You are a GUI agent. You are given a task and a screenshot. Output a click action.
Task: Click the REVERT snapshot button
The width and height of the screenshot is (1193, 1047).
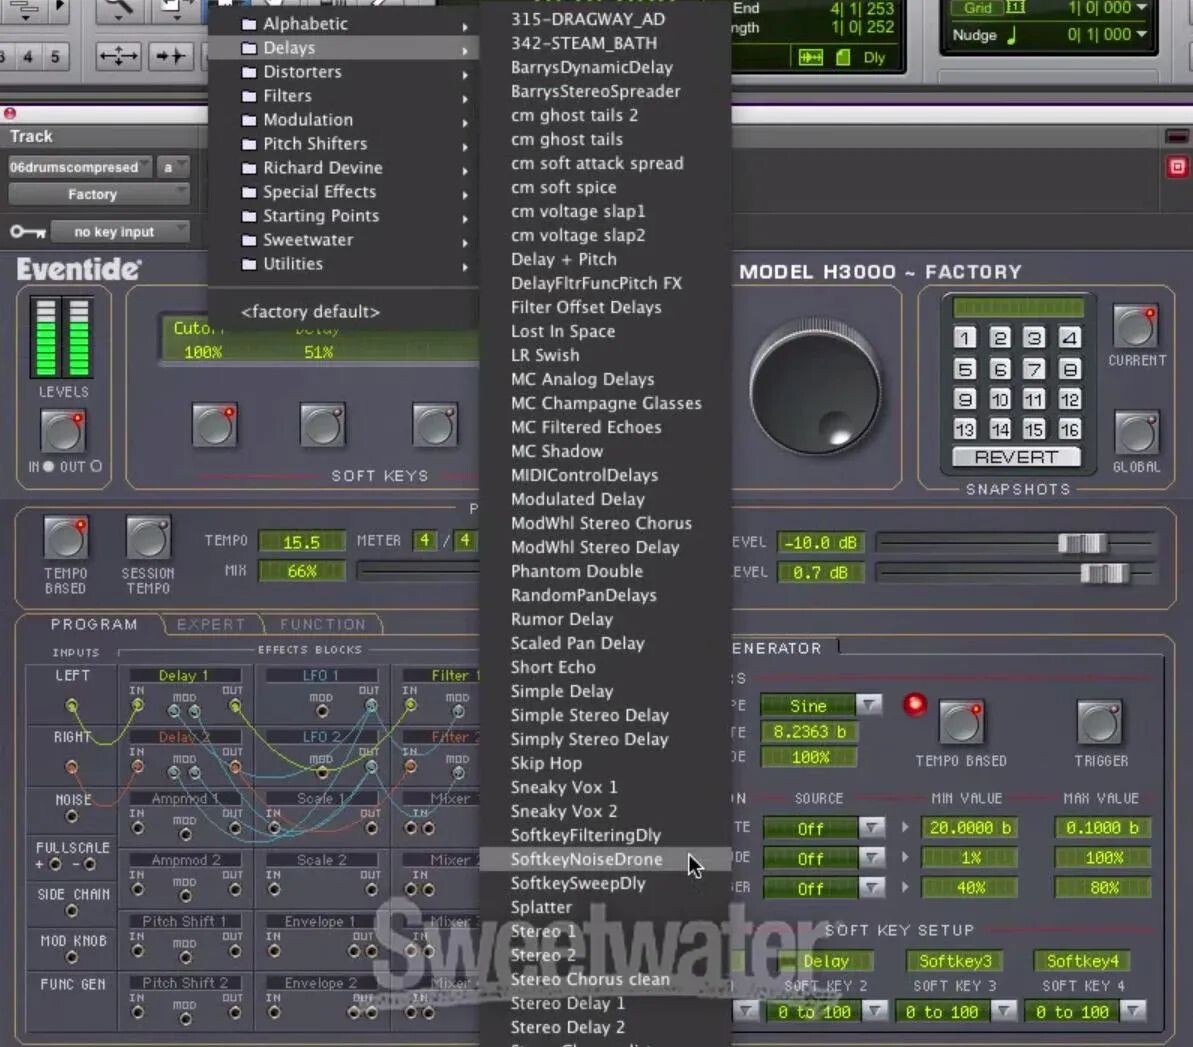1016,457
